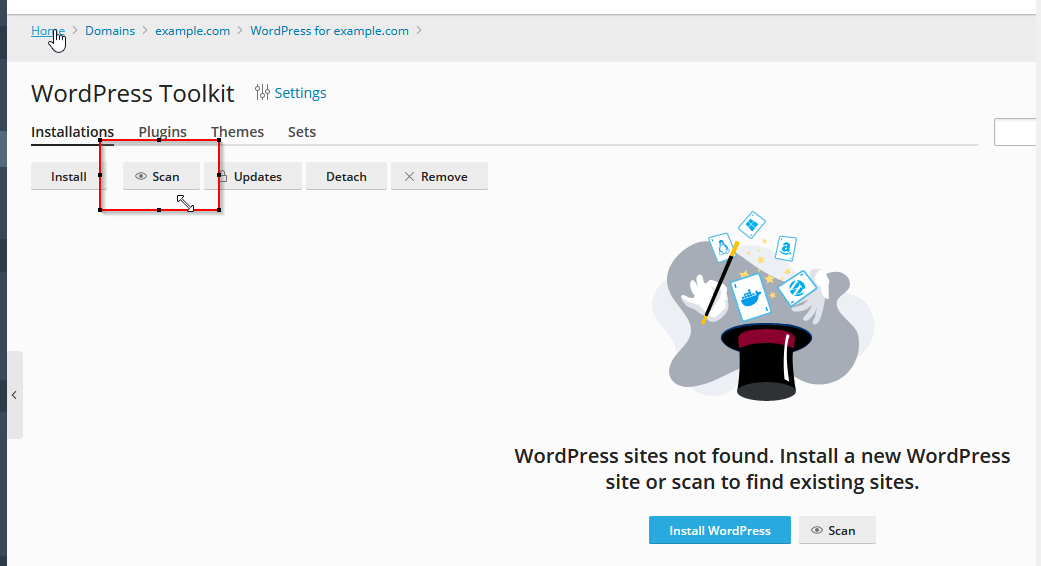Open the WordPress for example.com breadcrumb
The width and height of the screenshot is (1041, 566).
pyautogui.click(x=329, y=31)
